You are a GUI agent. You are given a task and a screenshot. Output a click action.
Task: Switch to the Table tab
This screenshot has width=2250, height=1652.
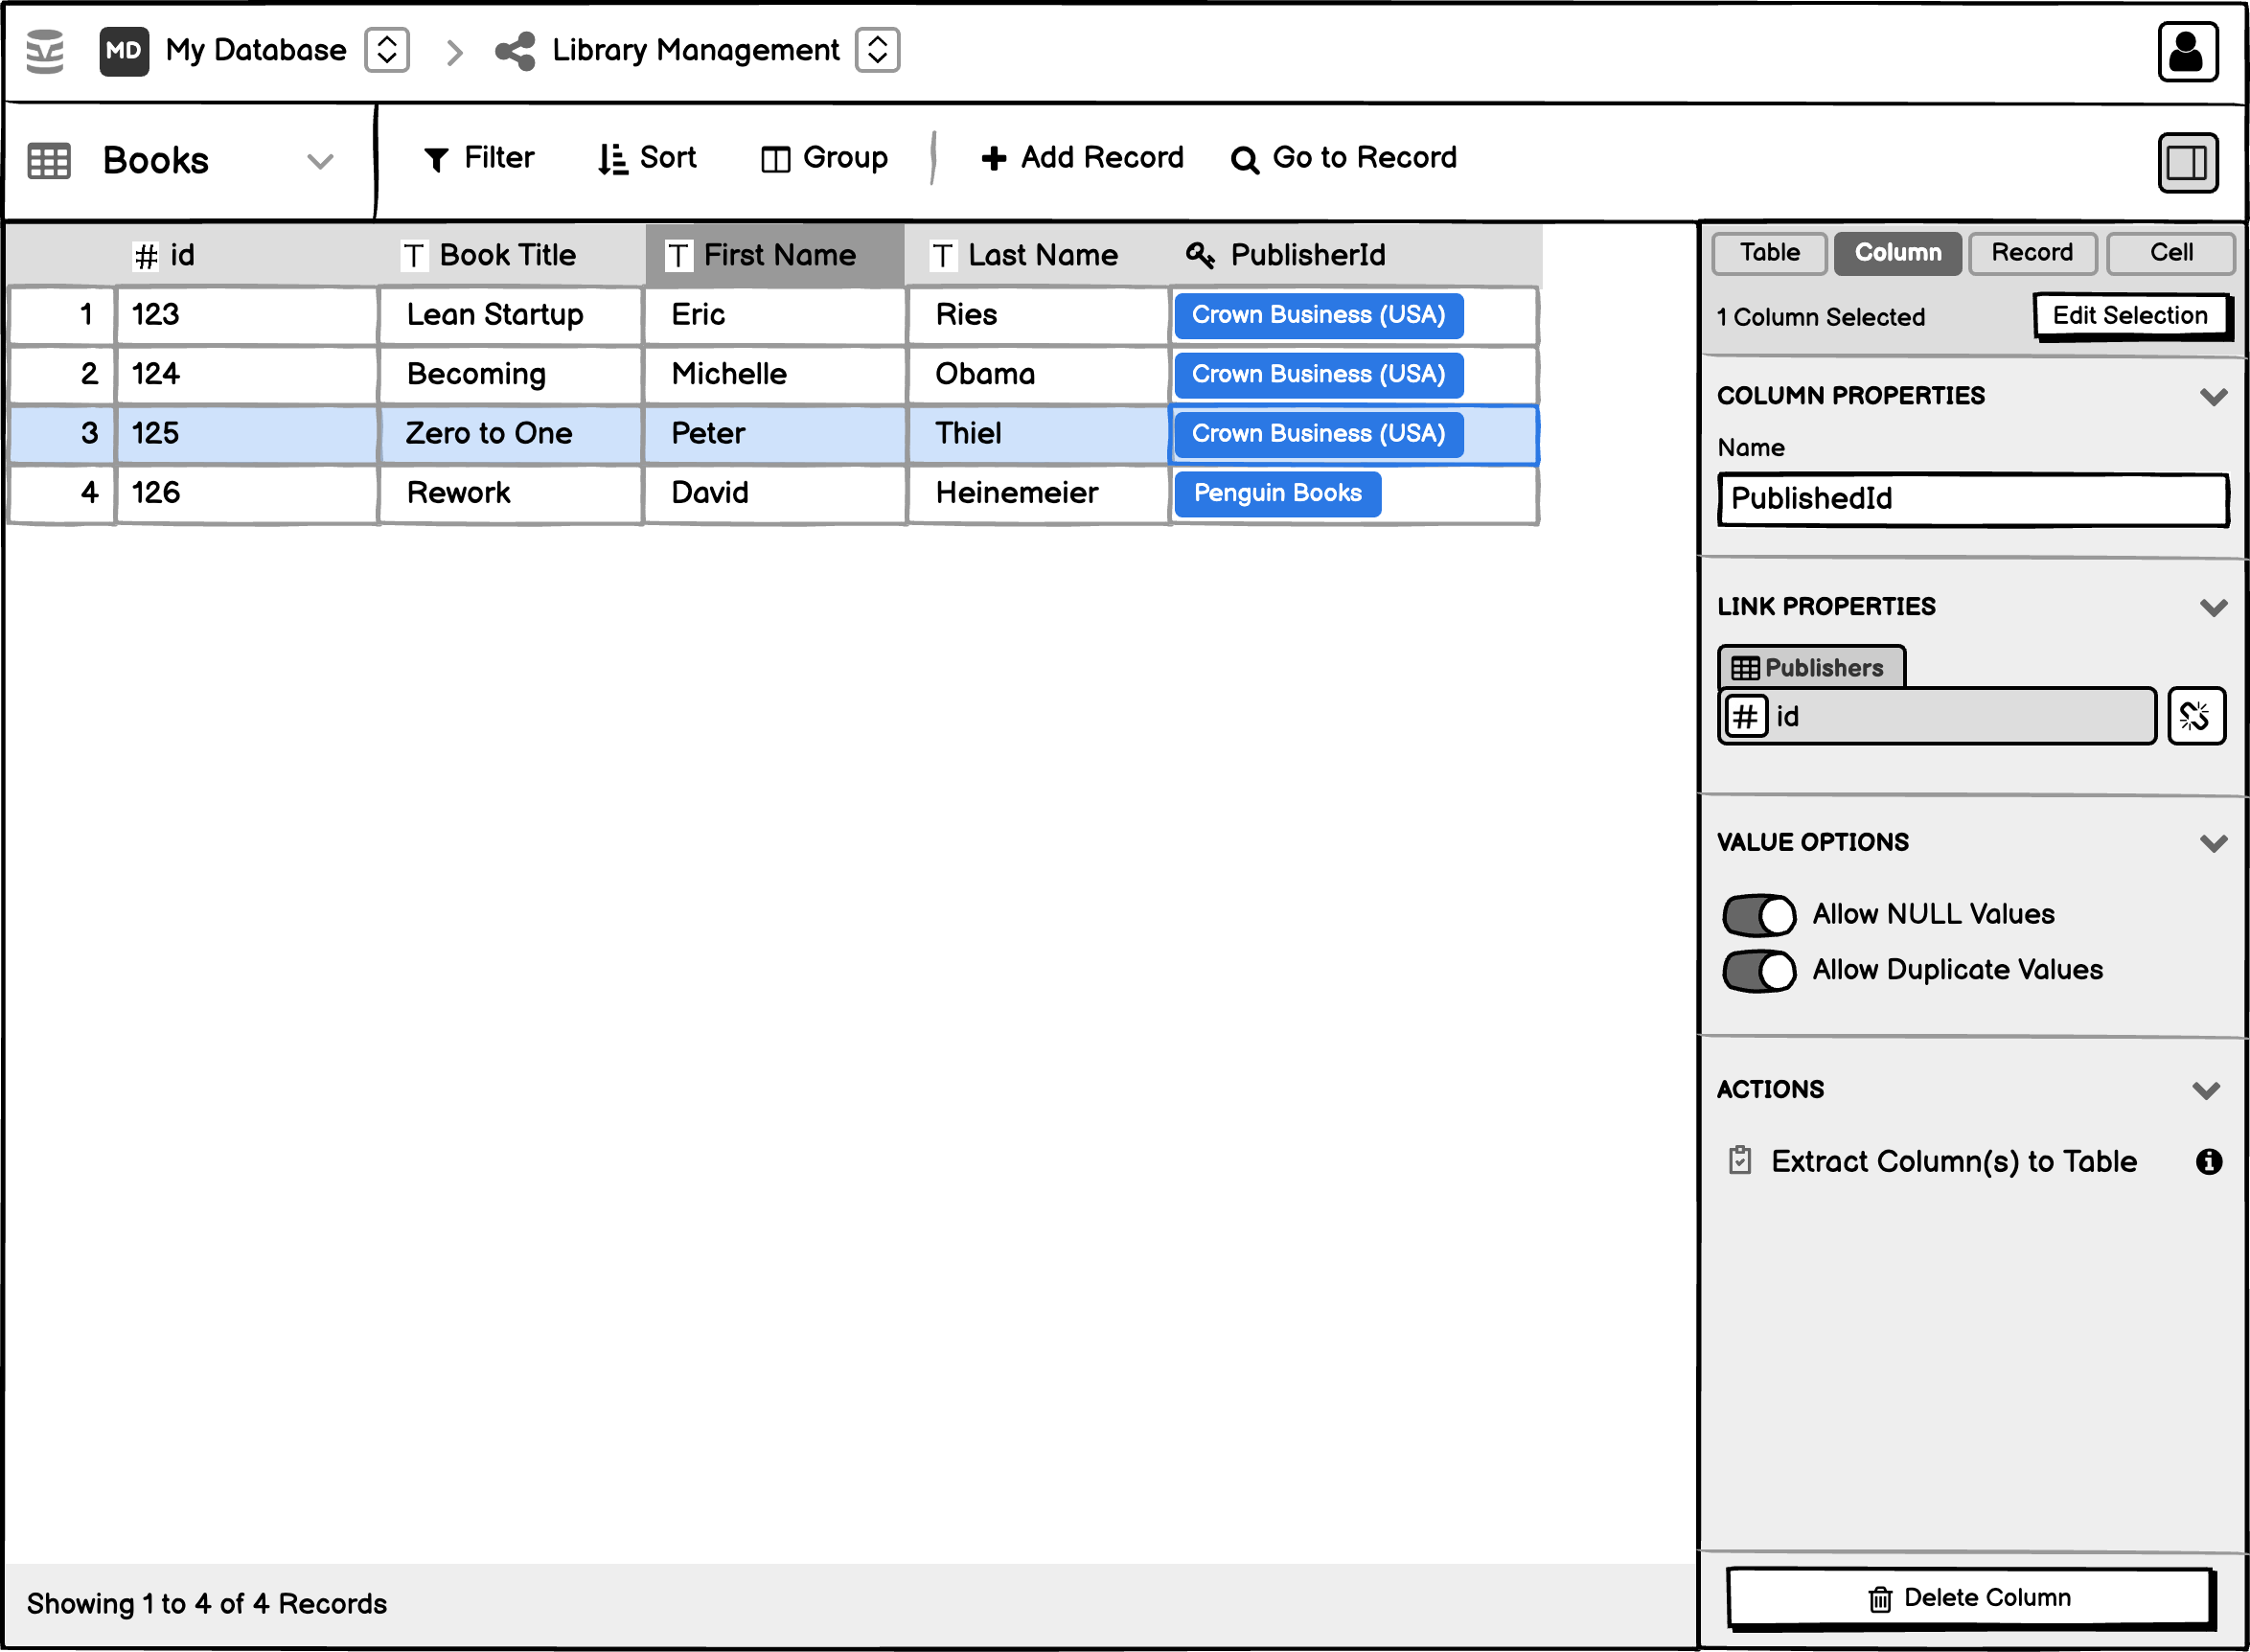pos(1769,253)
